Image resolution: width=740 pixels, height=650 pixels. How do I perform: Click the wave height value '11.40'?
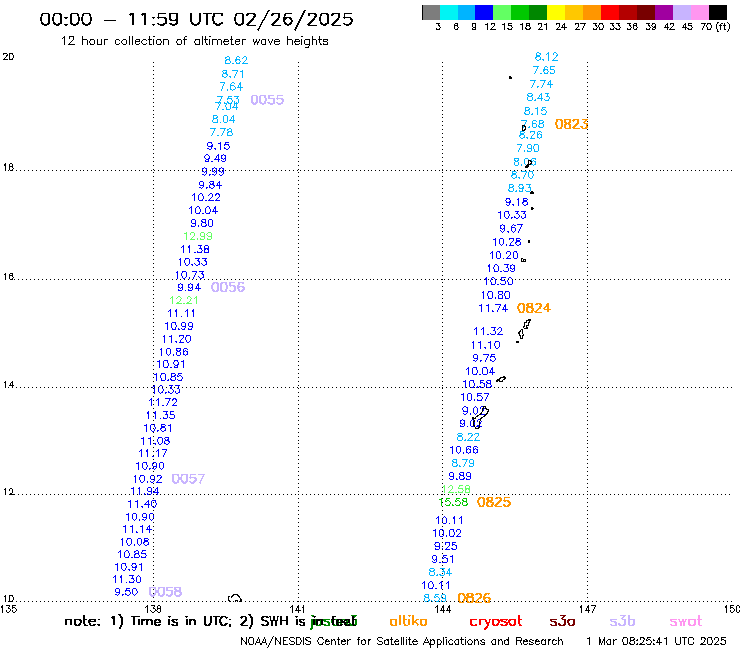tap(143, 504)
